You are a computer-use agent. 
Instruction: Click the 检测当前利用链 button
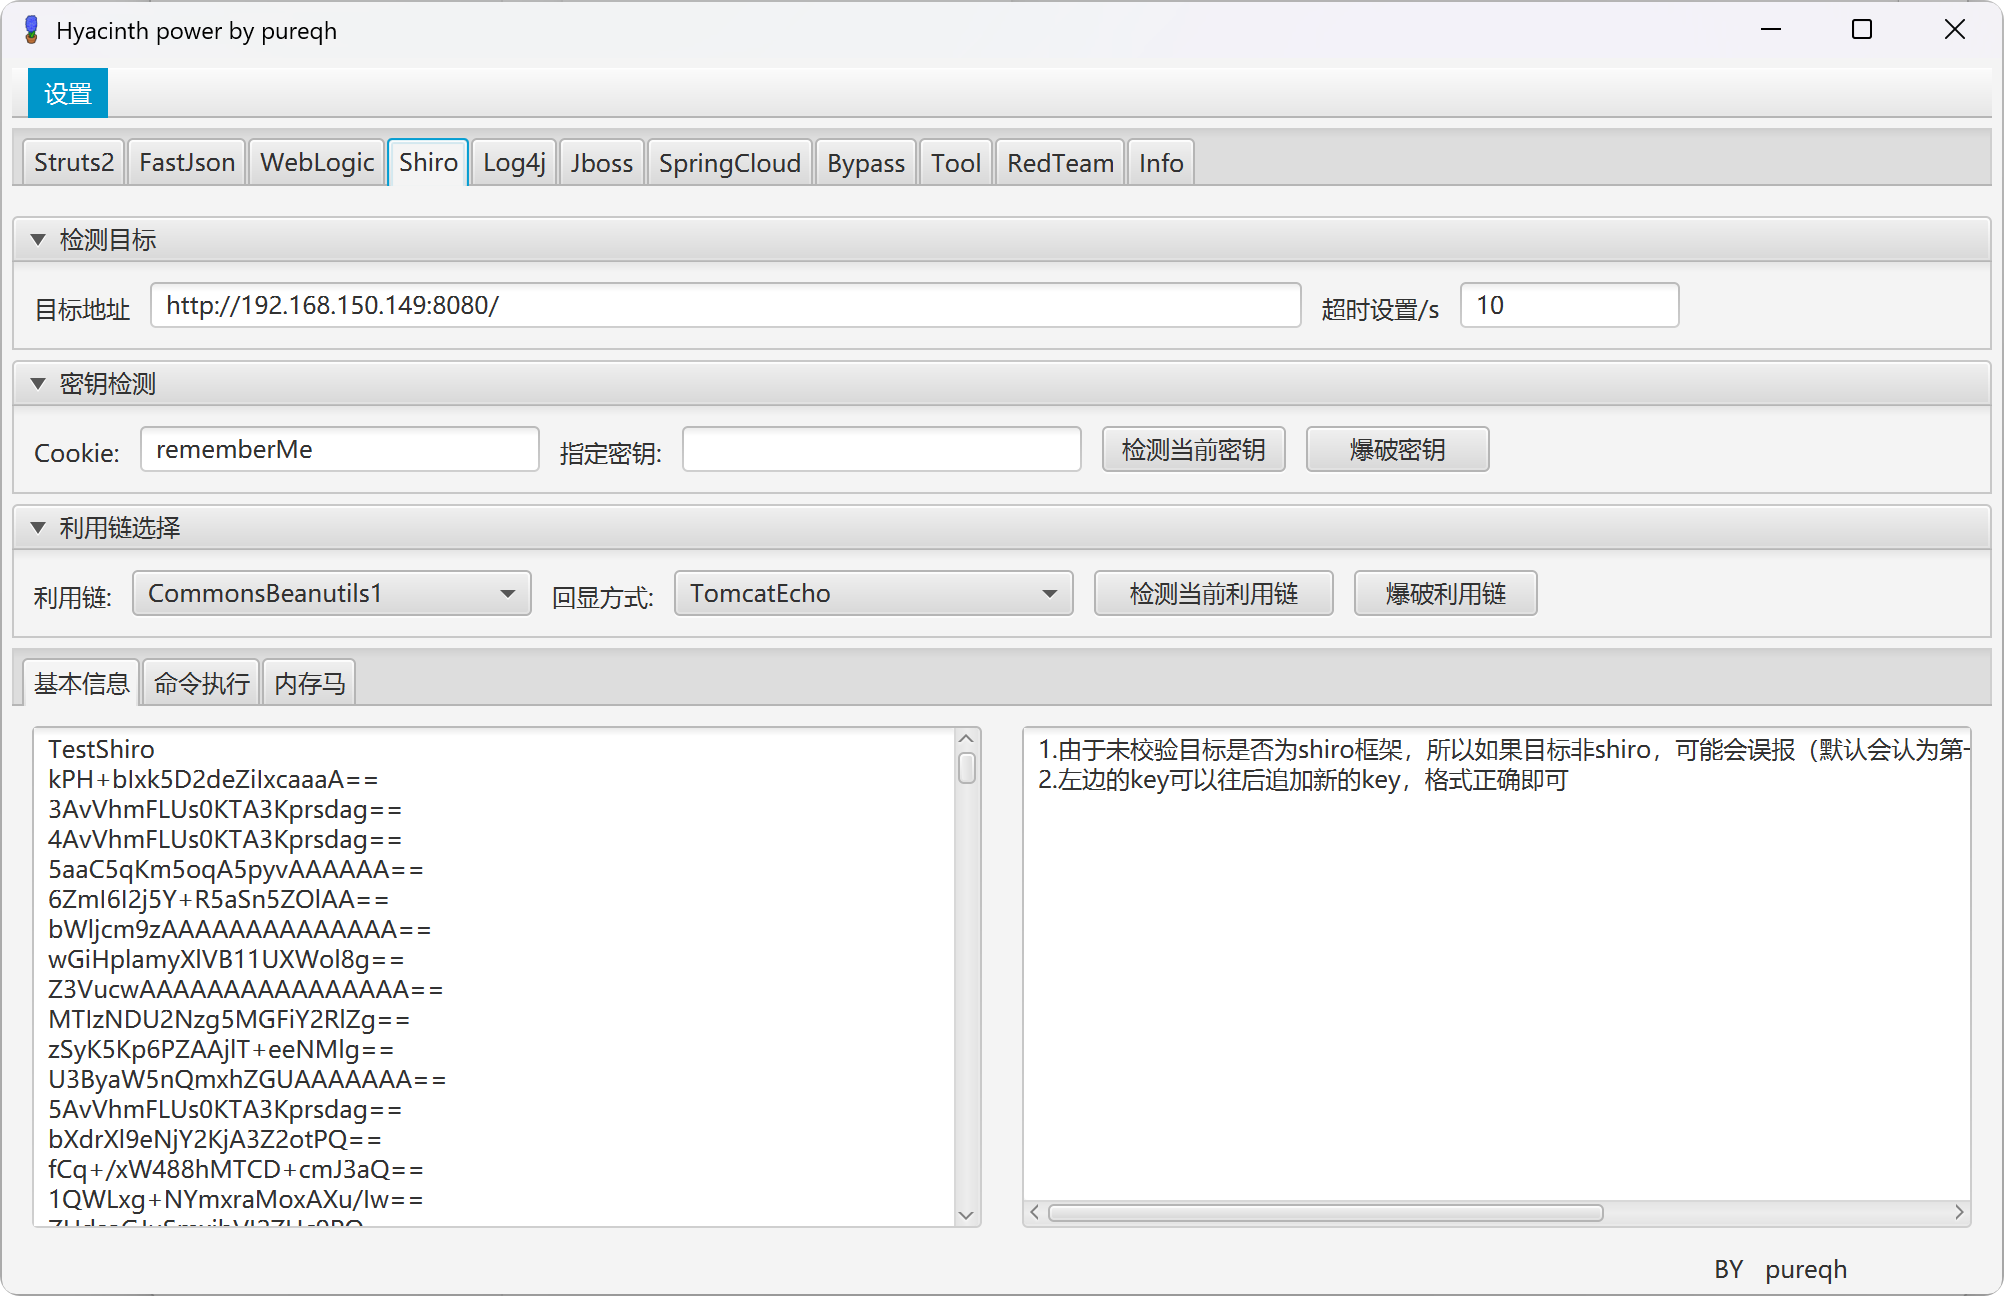[1213, 593]
